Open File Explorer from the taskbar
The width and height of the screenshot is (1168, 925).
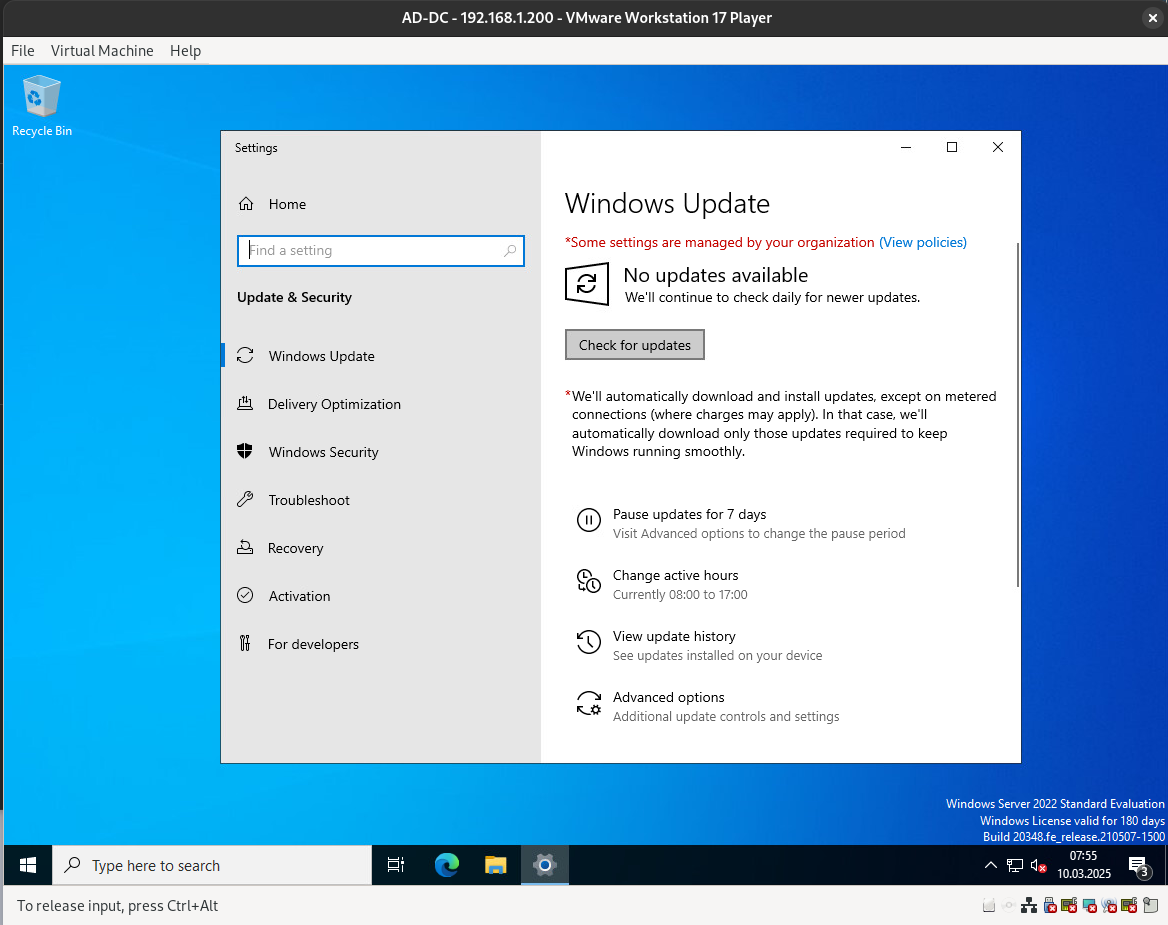coord(496,865)
